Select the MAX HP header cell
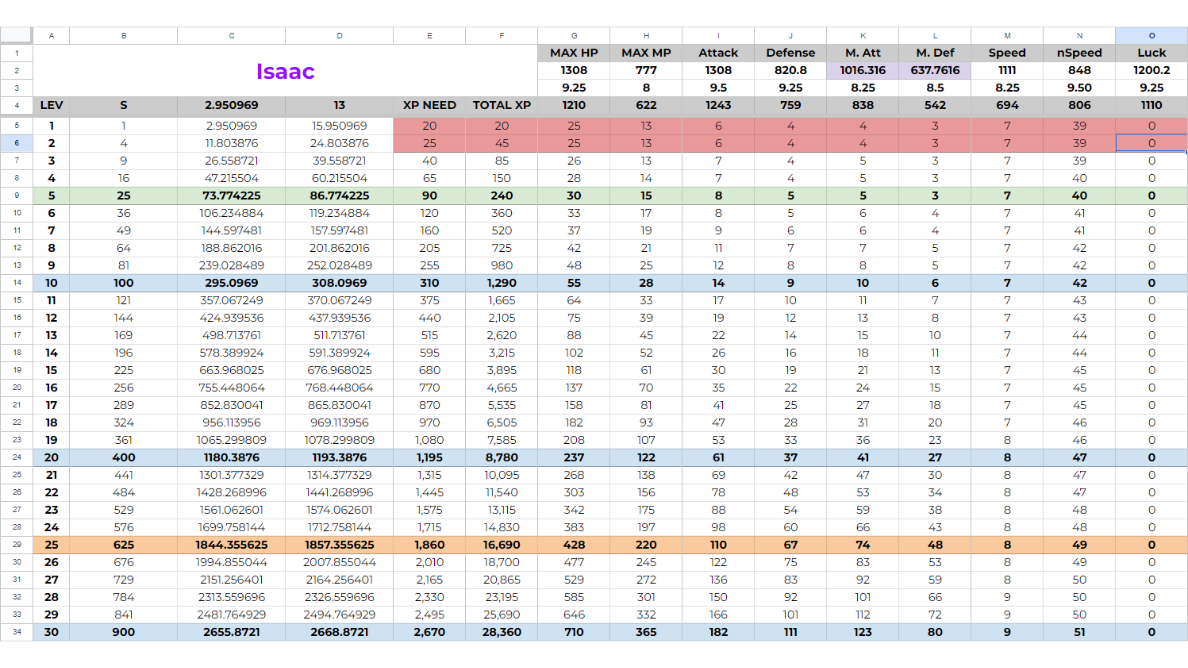This screenshot has height=668, width=1188. pos(573,53)
